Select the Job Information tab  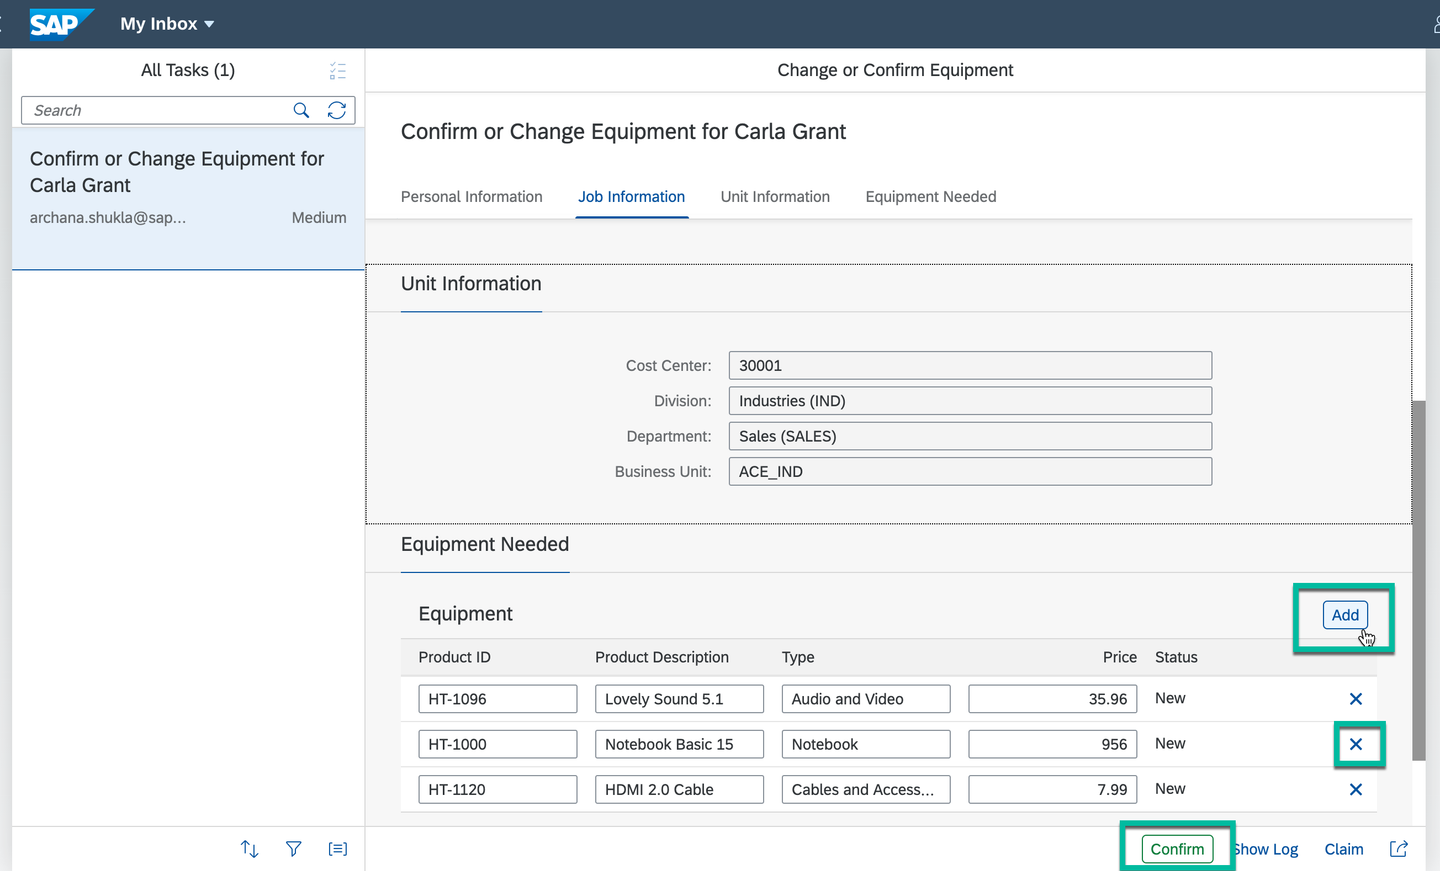point(632,197)
